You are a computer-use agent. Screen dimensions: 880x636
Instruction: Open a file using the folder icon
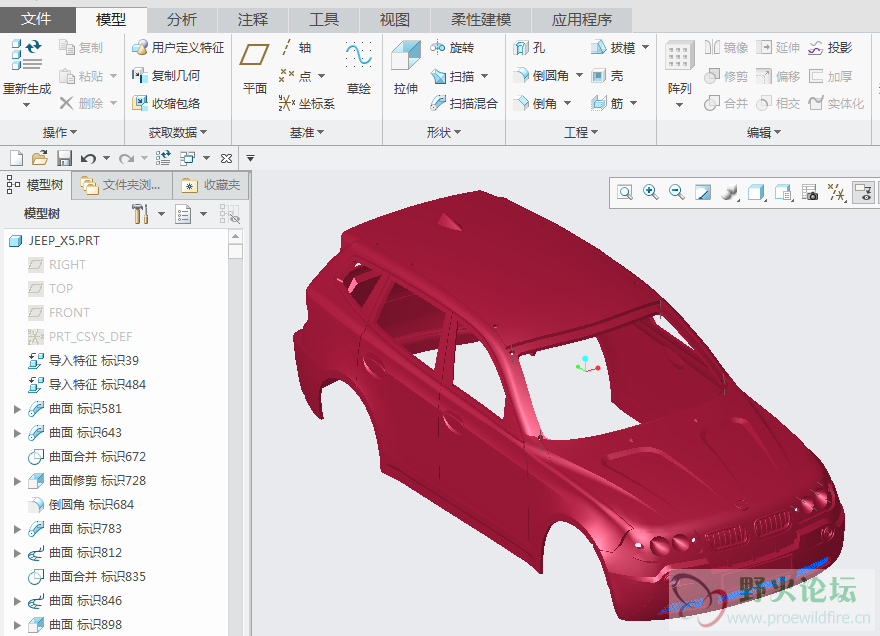point(40,158)
